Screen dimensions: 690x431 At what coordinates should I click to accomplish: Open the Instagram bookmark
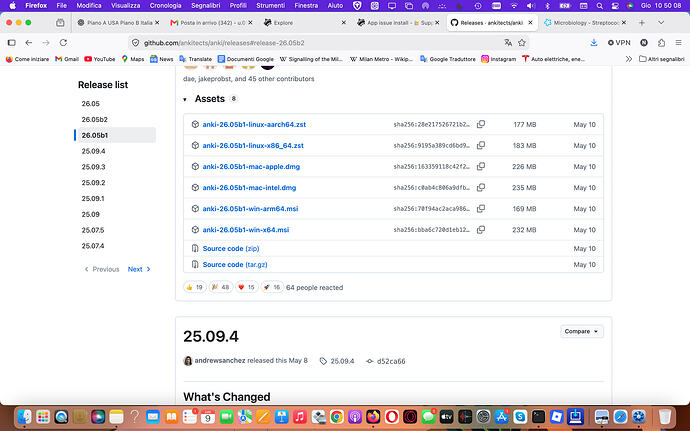(499, 59)
